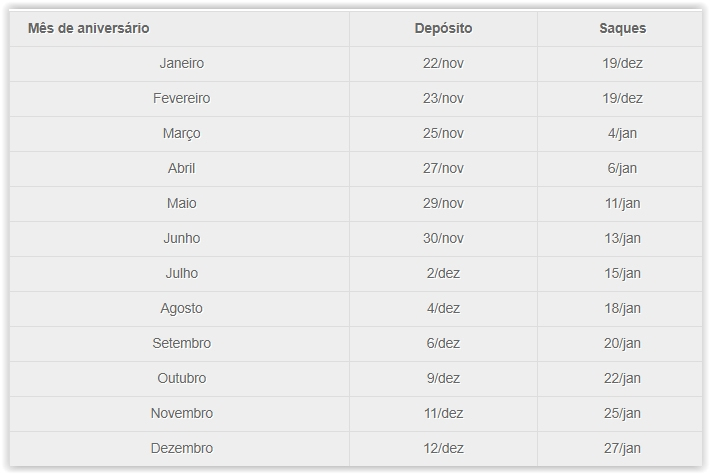Select the Outubro month cell

tap(181, 378)
